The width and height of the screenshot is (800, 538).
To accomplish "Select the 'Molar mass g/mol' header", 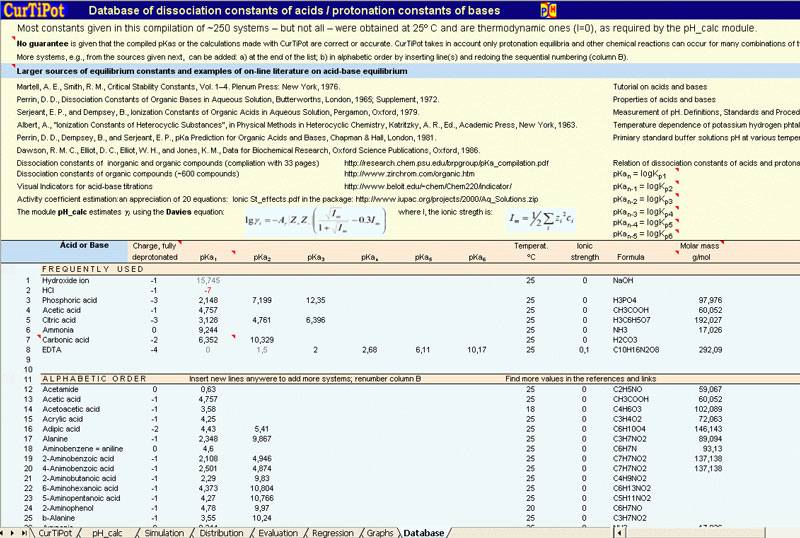I will click(699, 252).
